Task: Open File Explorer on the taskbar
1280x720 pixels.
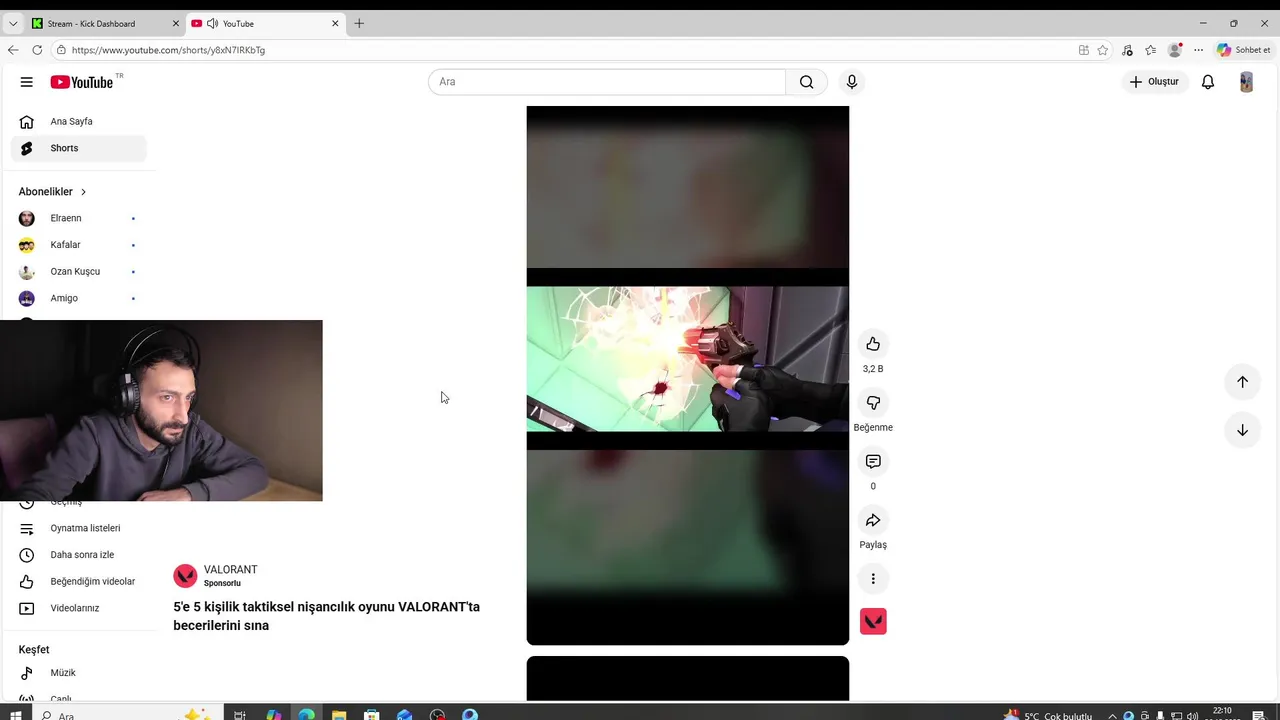Action: (x=339, y=715)
